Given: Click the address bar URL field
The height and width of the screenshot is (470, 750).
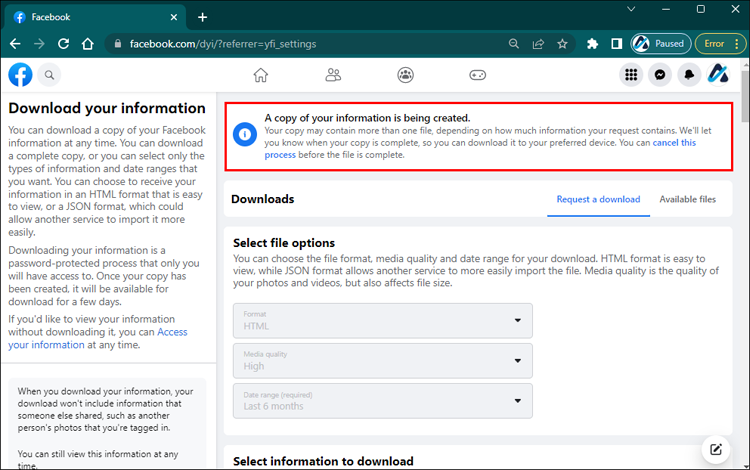Looking at the screenshot, I should pos(306,44).
